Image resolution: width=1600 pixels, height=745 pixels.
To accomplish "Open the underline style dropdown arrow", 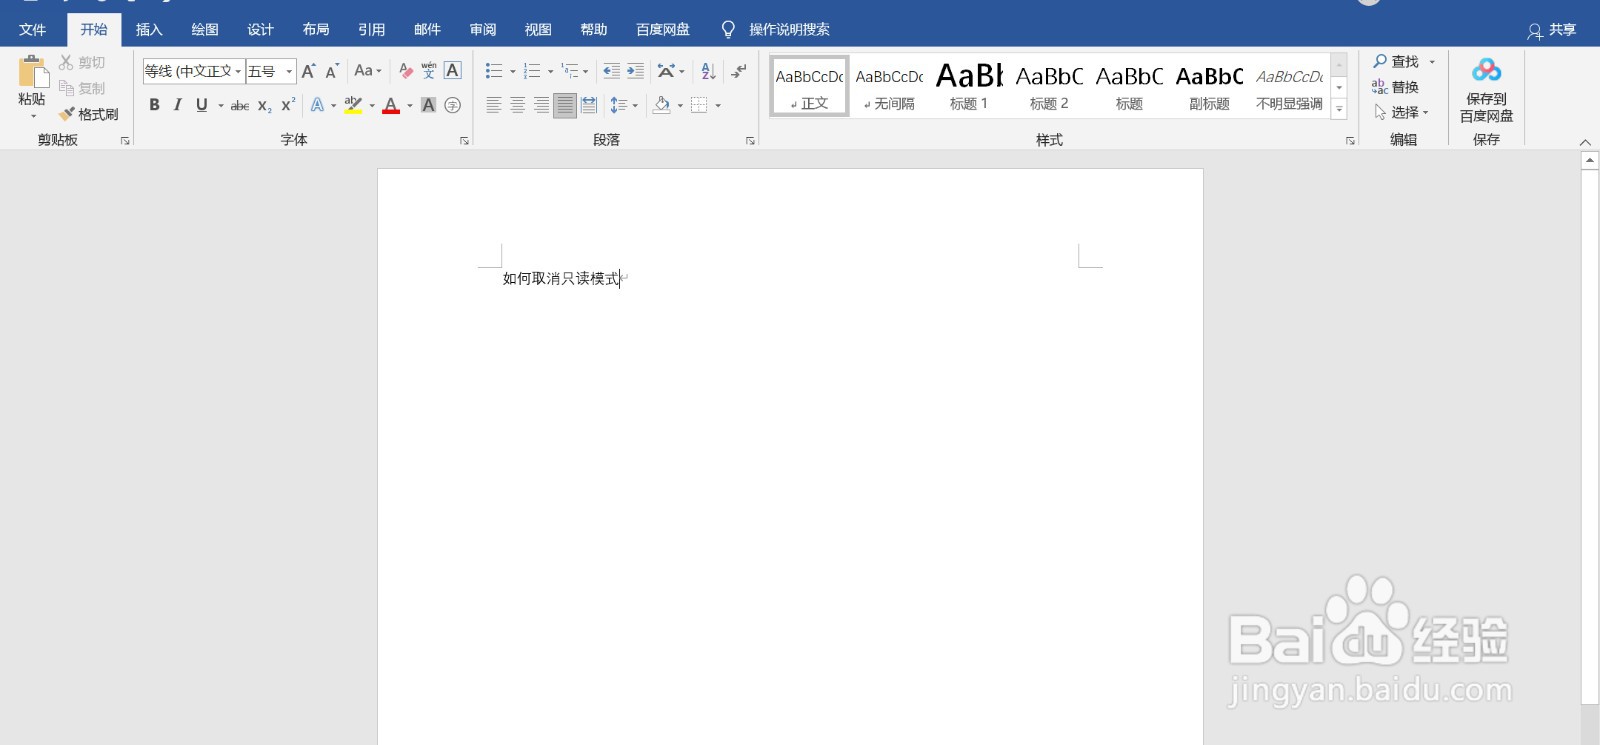I will pyautogui.click(x=221, y=105).
